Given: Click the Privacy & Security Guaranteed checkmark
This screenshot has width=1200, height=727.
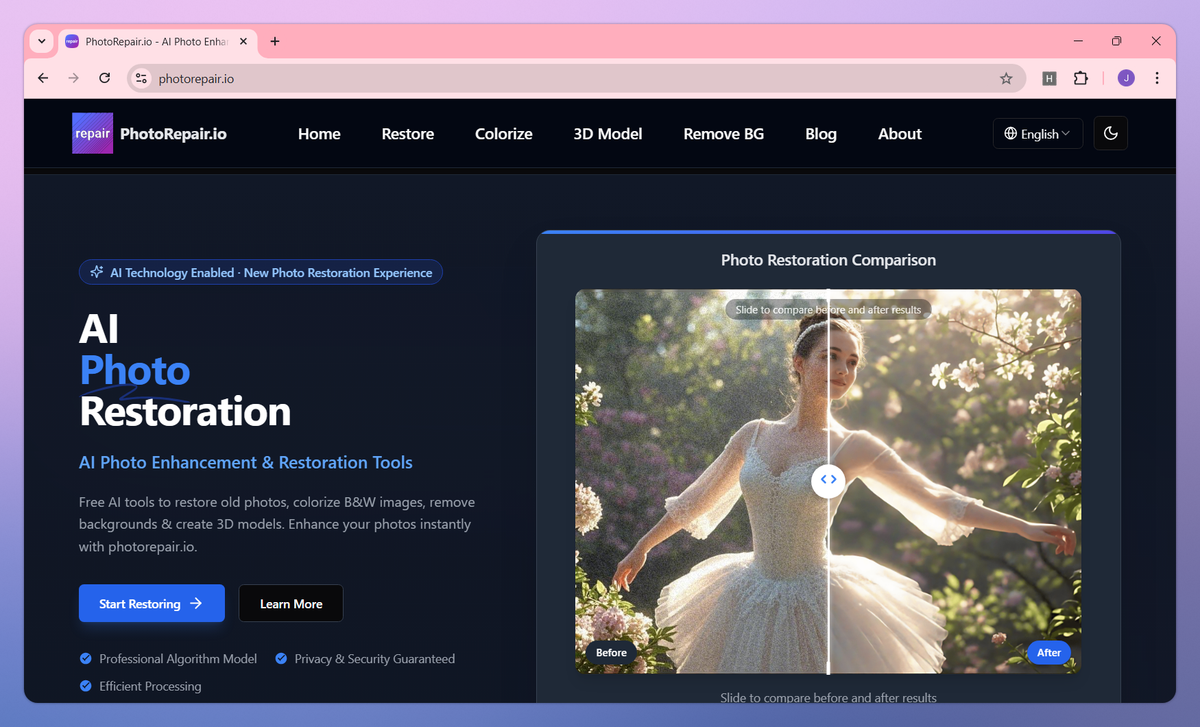Looking at the screenshot, I should point(281,658).
